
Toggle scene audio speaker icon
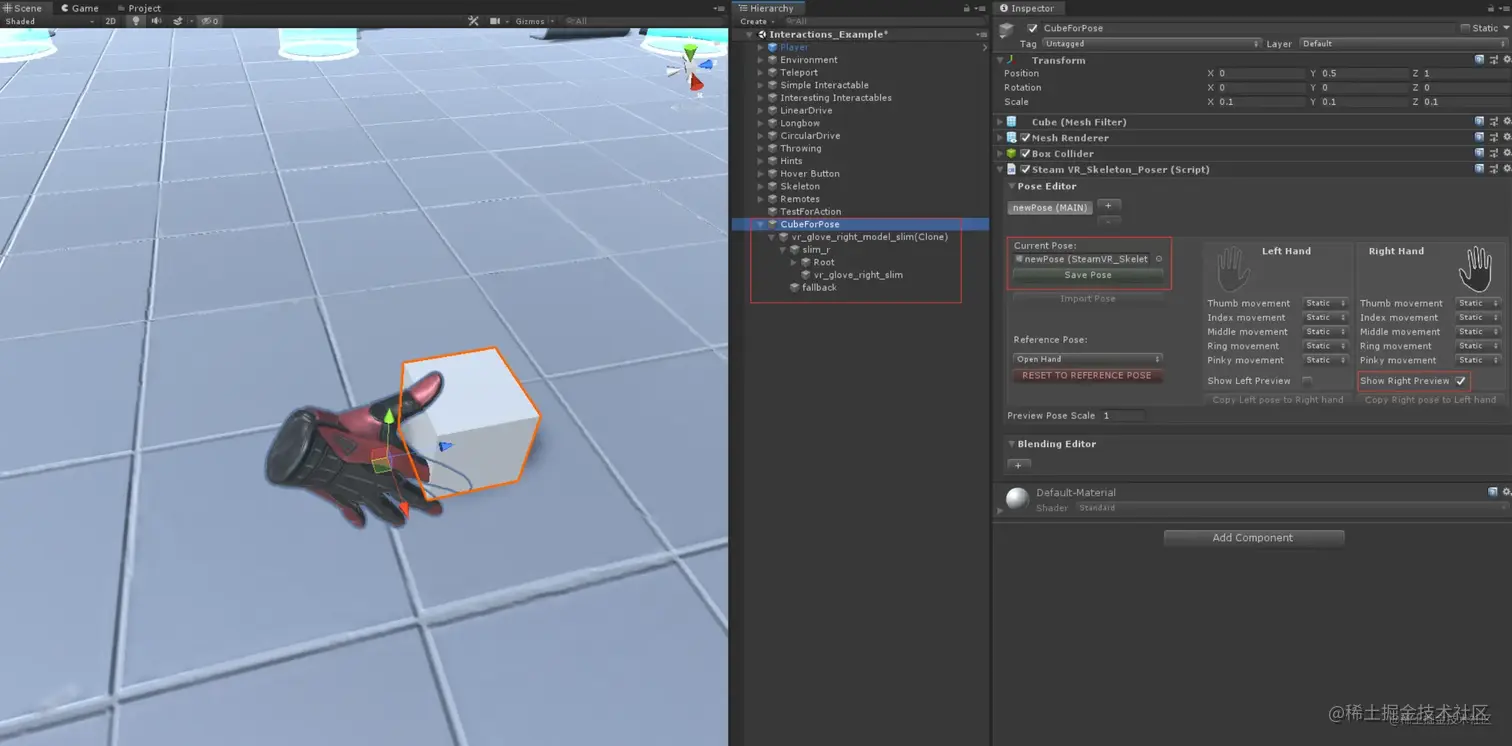[x=157, y=21]
